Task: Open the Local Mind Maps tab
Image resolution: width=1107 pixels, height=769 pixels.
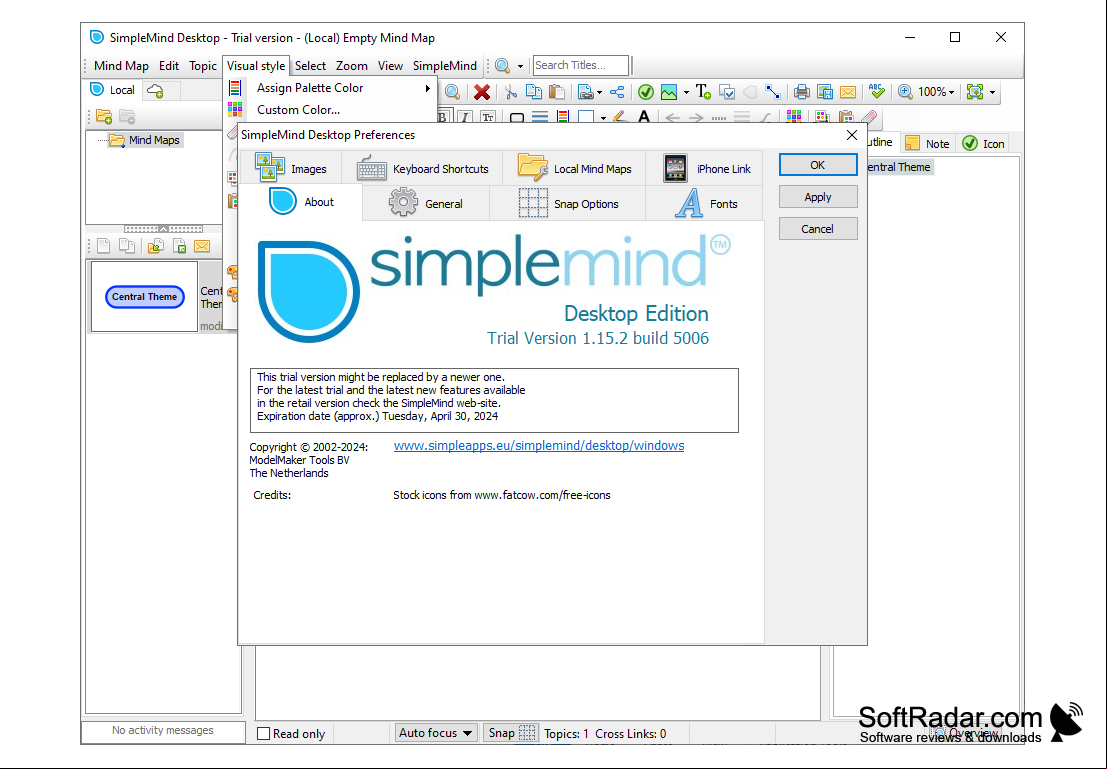Action: point(574,169)
